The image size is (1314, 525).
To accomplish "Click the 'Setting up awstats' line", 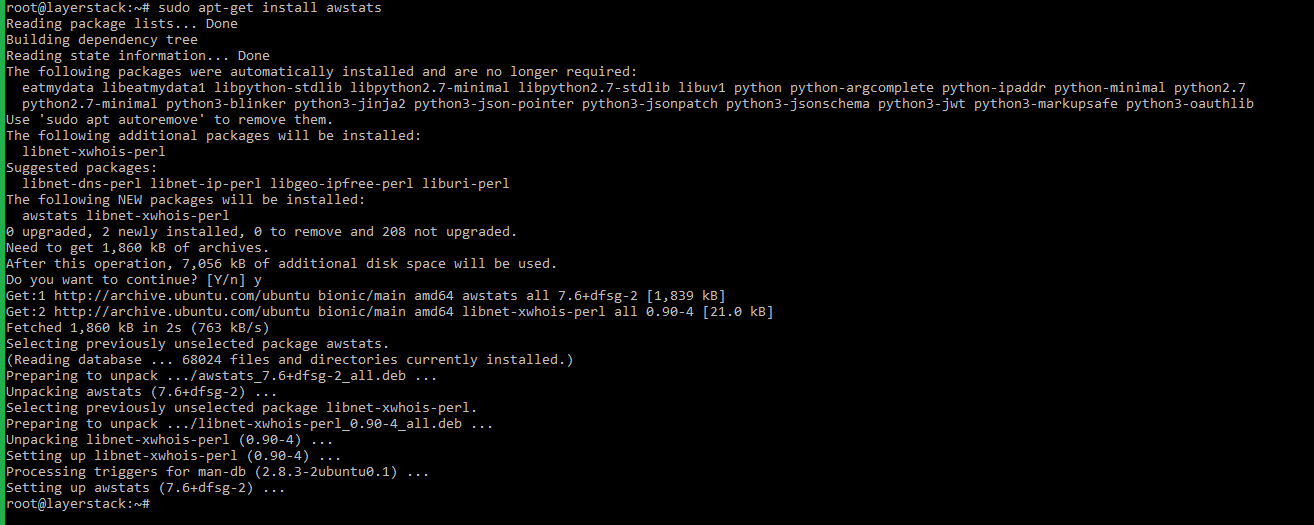I will [145, 488].
